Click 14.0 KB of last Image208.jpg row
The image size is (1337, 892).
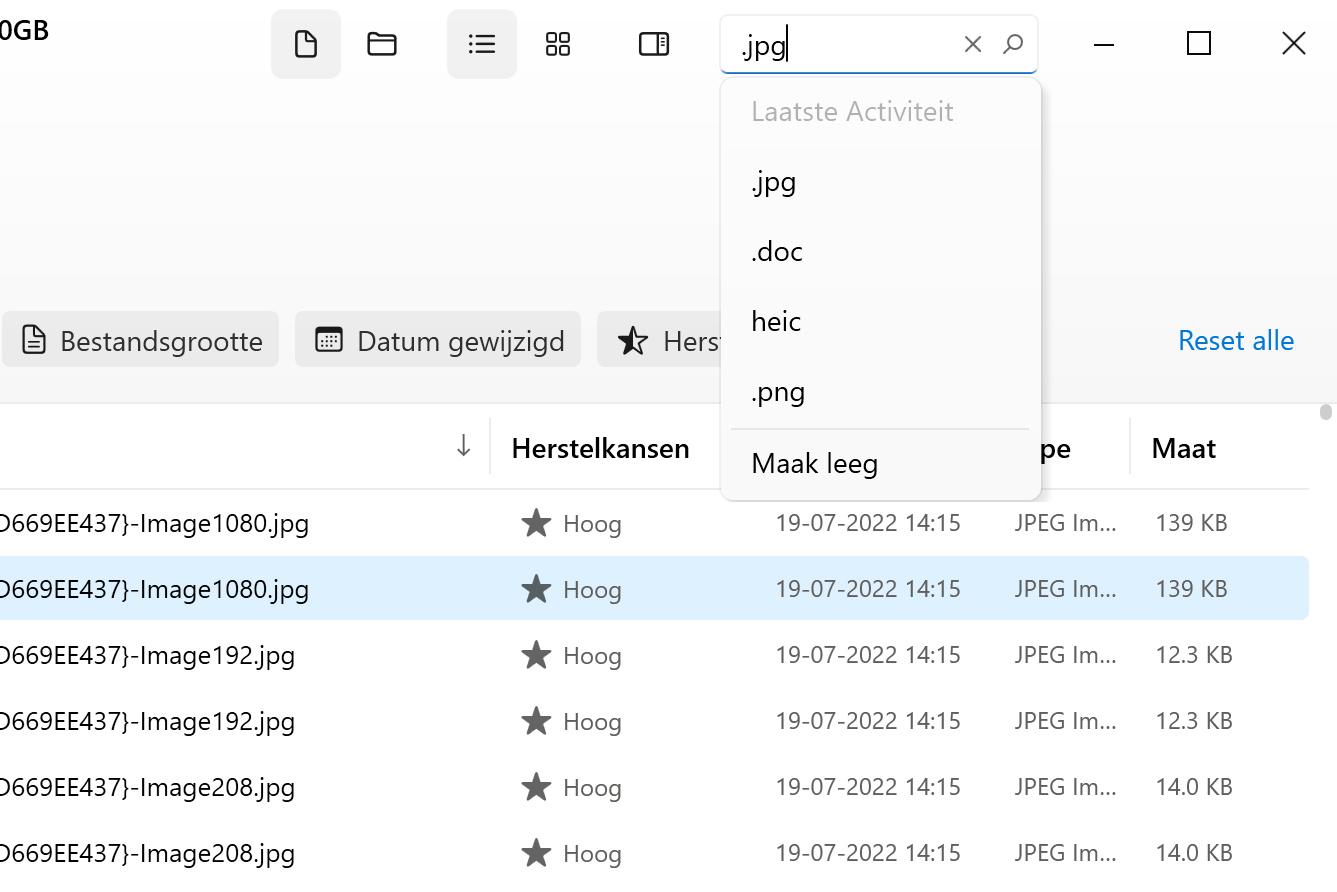coord(1194,853)
